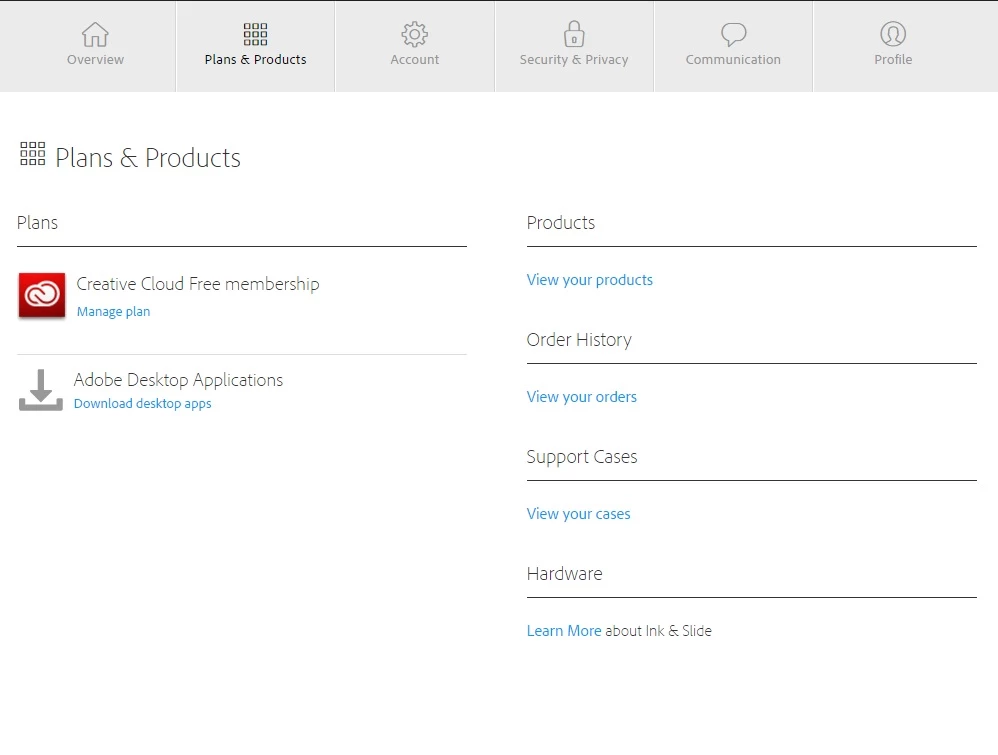The height and width of the screenshot is (755, 998).
Task: Switch to the Overview tab
Action: point(95,60)
